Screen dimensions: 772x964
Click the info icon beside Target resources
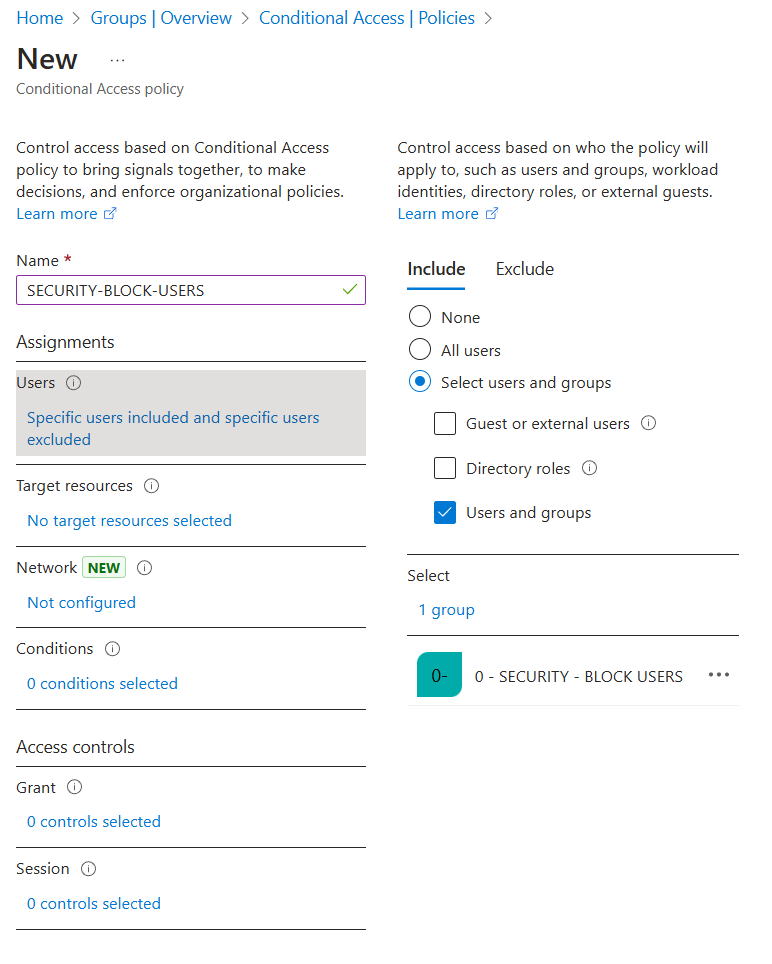[151, 486]
